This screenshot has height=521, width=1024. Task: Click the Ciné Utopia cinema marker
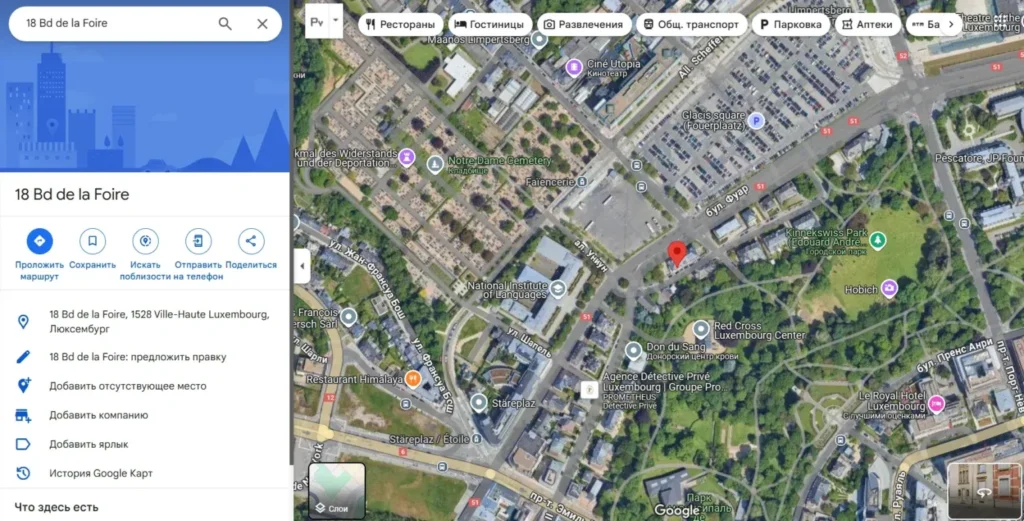click(x=574, y=67)
